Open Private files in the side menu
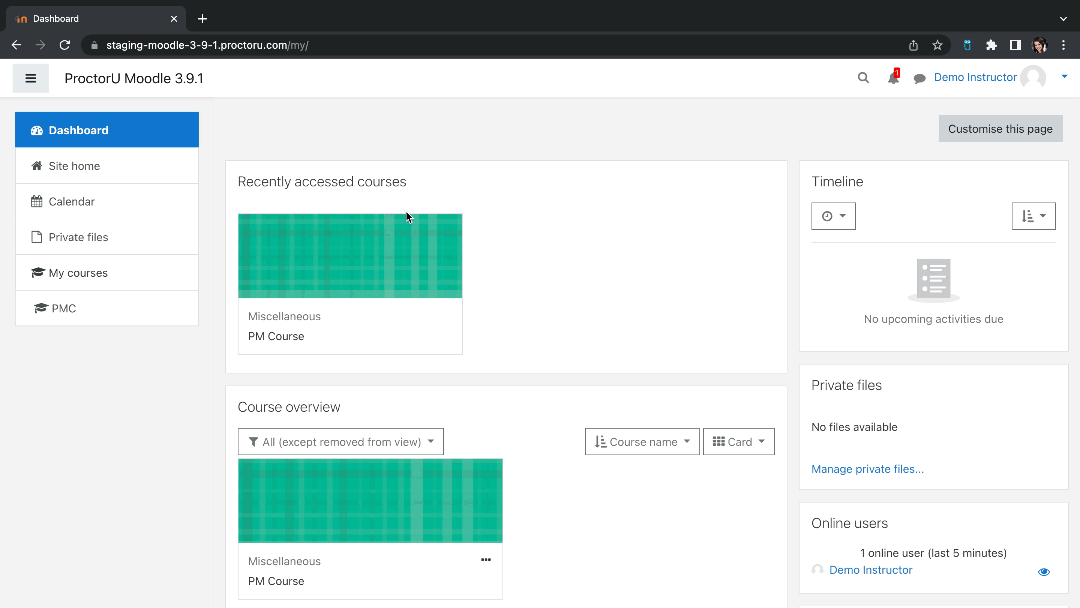This screenshot has width=1080, height=608. click(107, 237)
